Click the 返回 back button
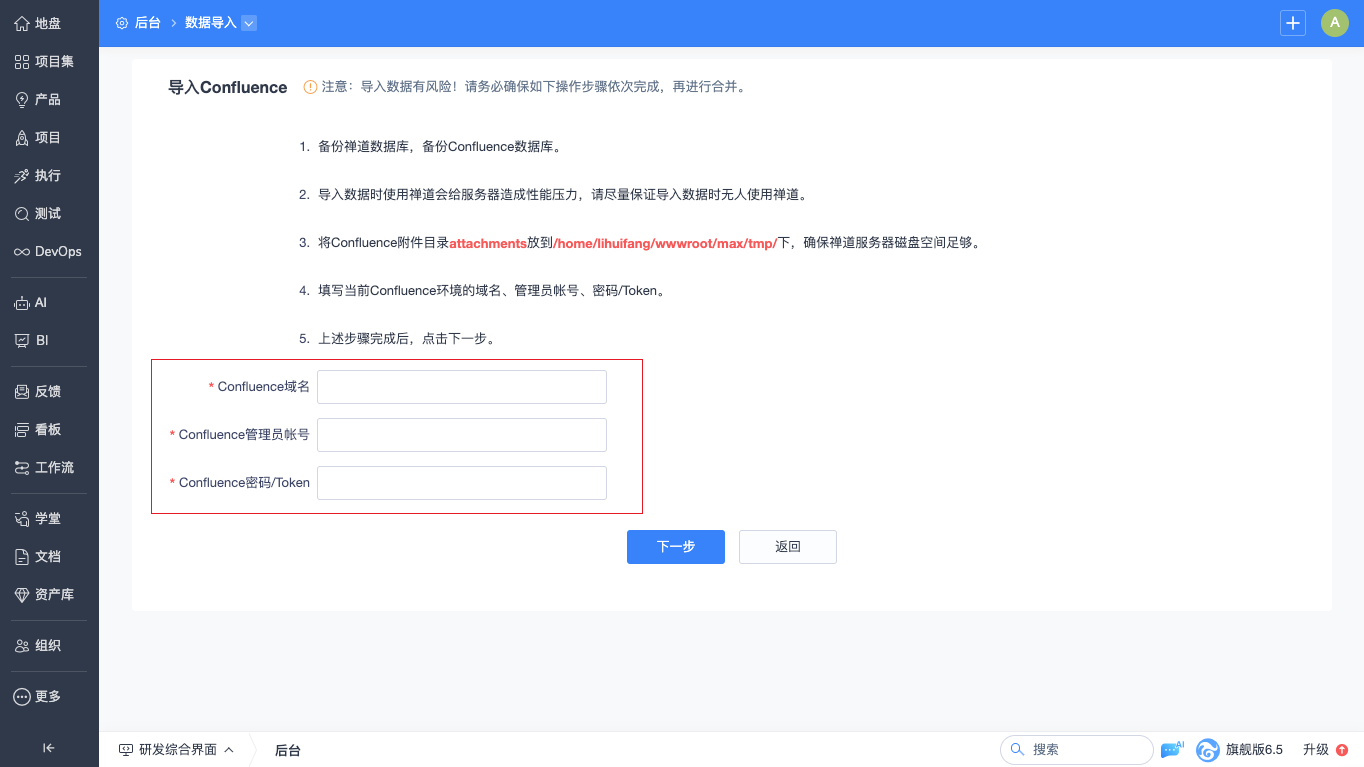The image size is (1364, 767). coord(788,547)
